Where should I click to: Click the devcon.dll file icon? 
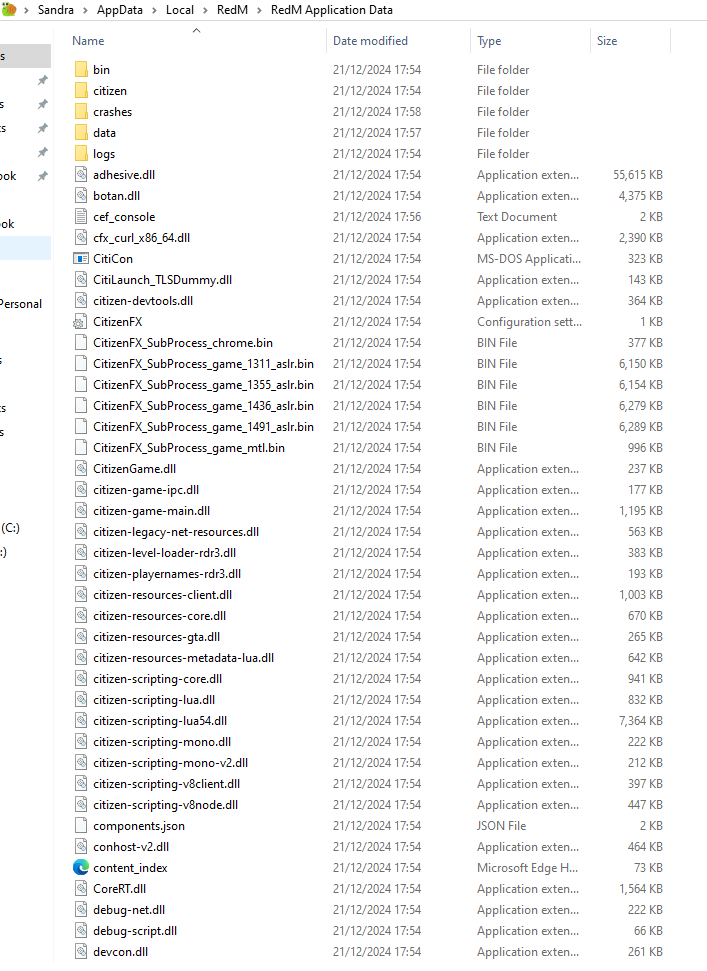(x=81, y=952)
